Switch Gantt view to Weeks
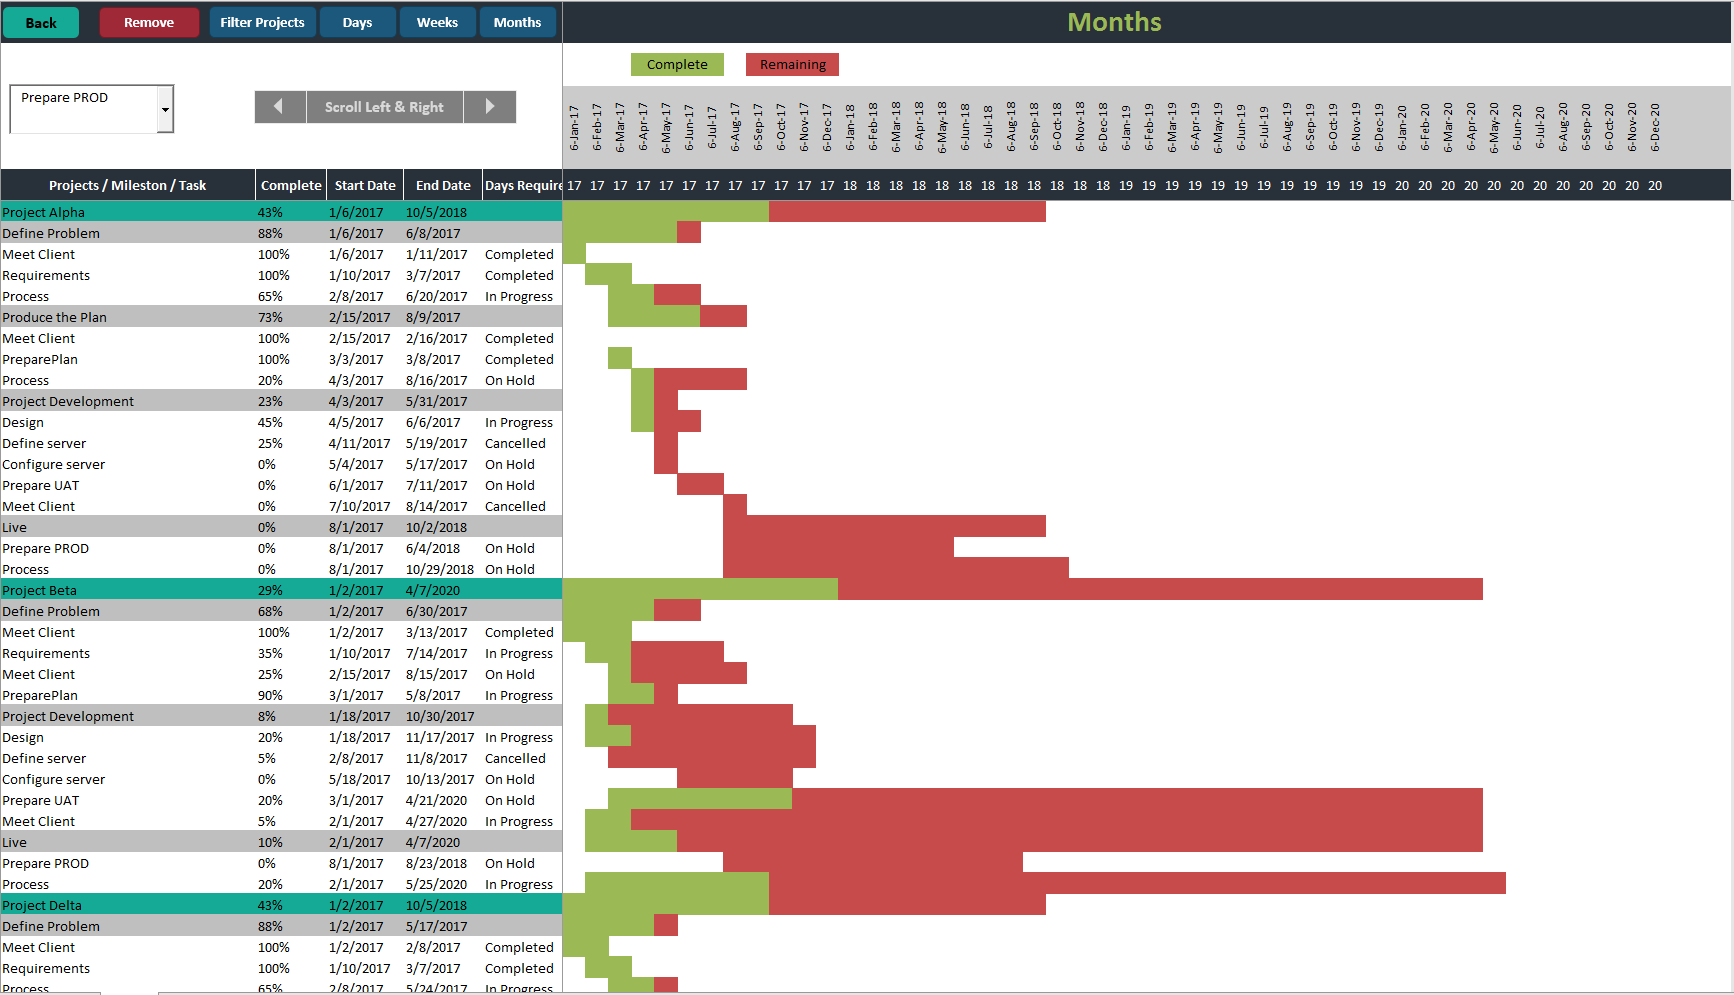 437,21
